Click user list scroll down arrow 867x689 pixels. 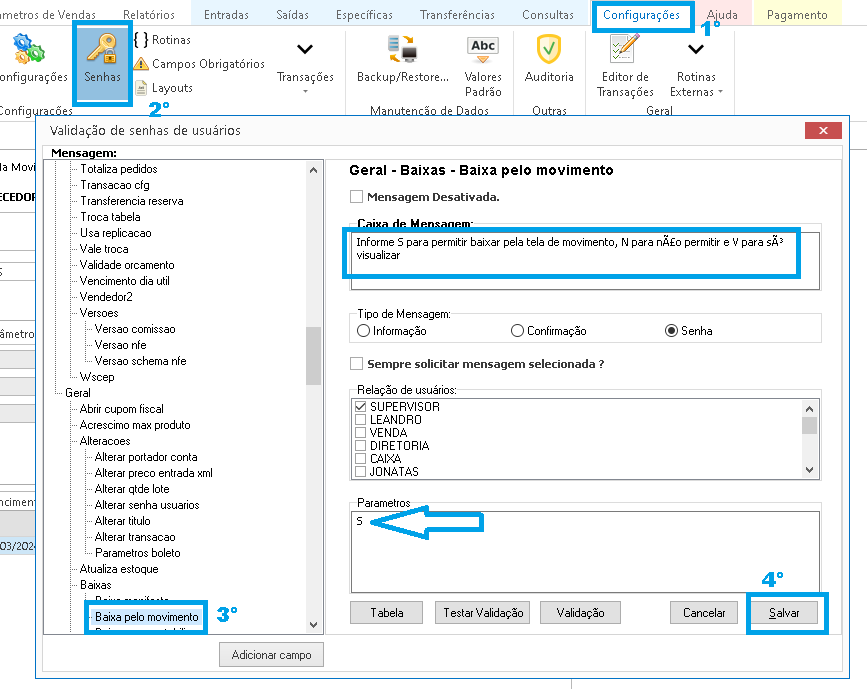pyautogui.click(x=809, y=470)
